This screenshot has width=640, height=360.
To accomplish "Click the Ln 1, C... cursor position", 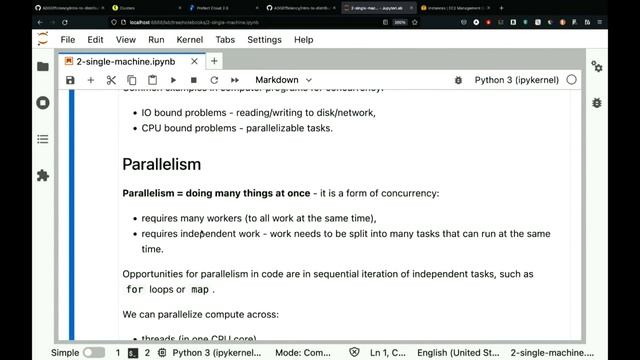I will pyautogui.click(x=388, y=353).
